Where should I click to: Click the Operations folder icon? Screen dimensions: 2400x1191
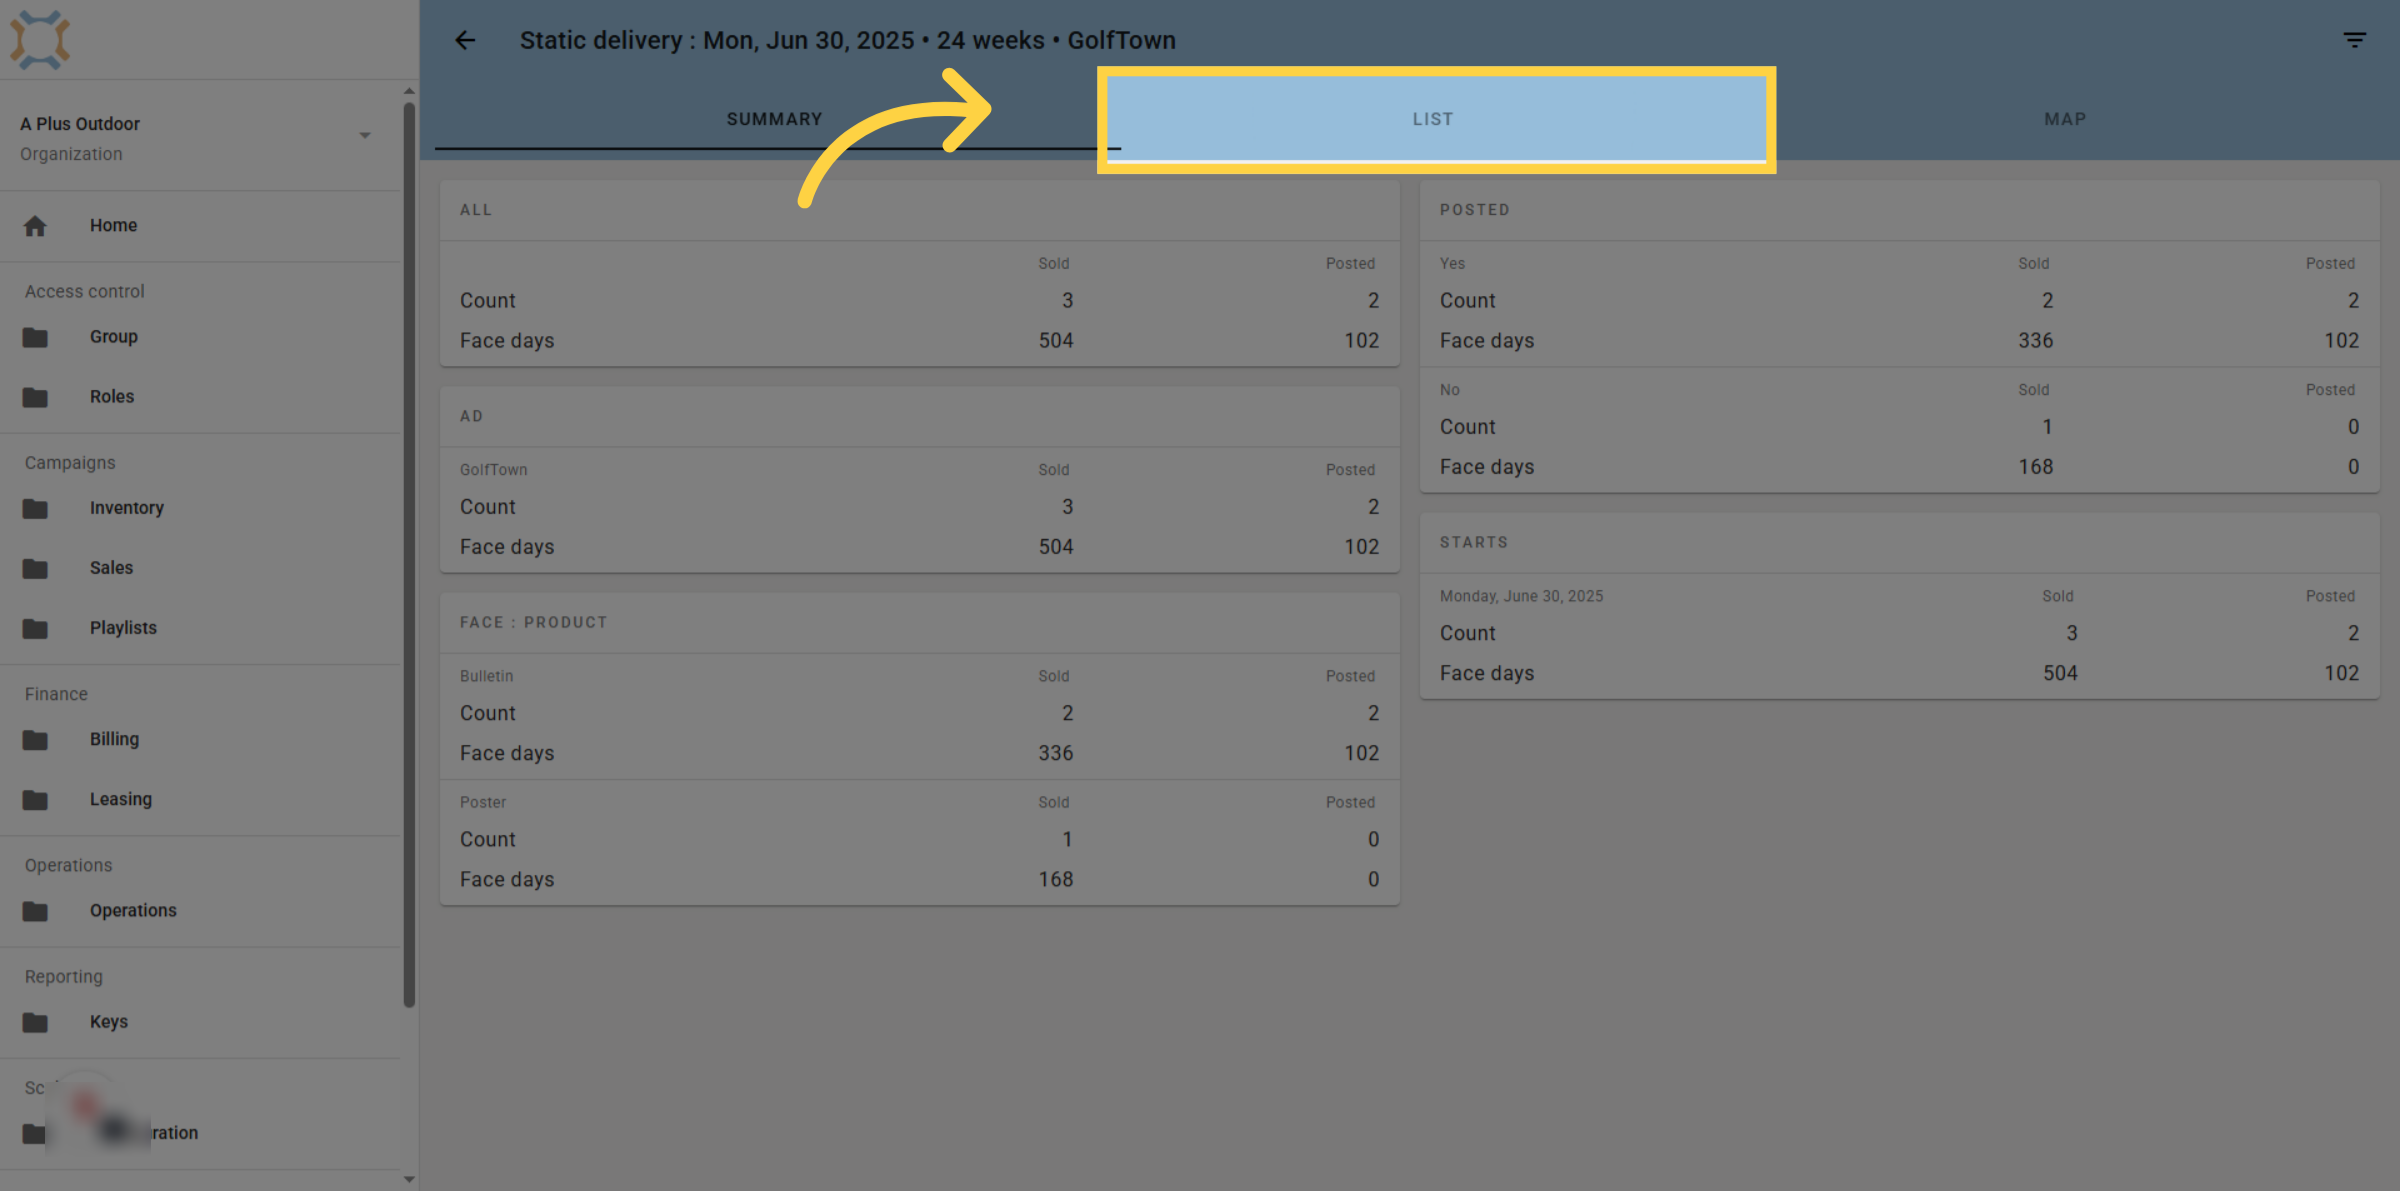[35, 911]
